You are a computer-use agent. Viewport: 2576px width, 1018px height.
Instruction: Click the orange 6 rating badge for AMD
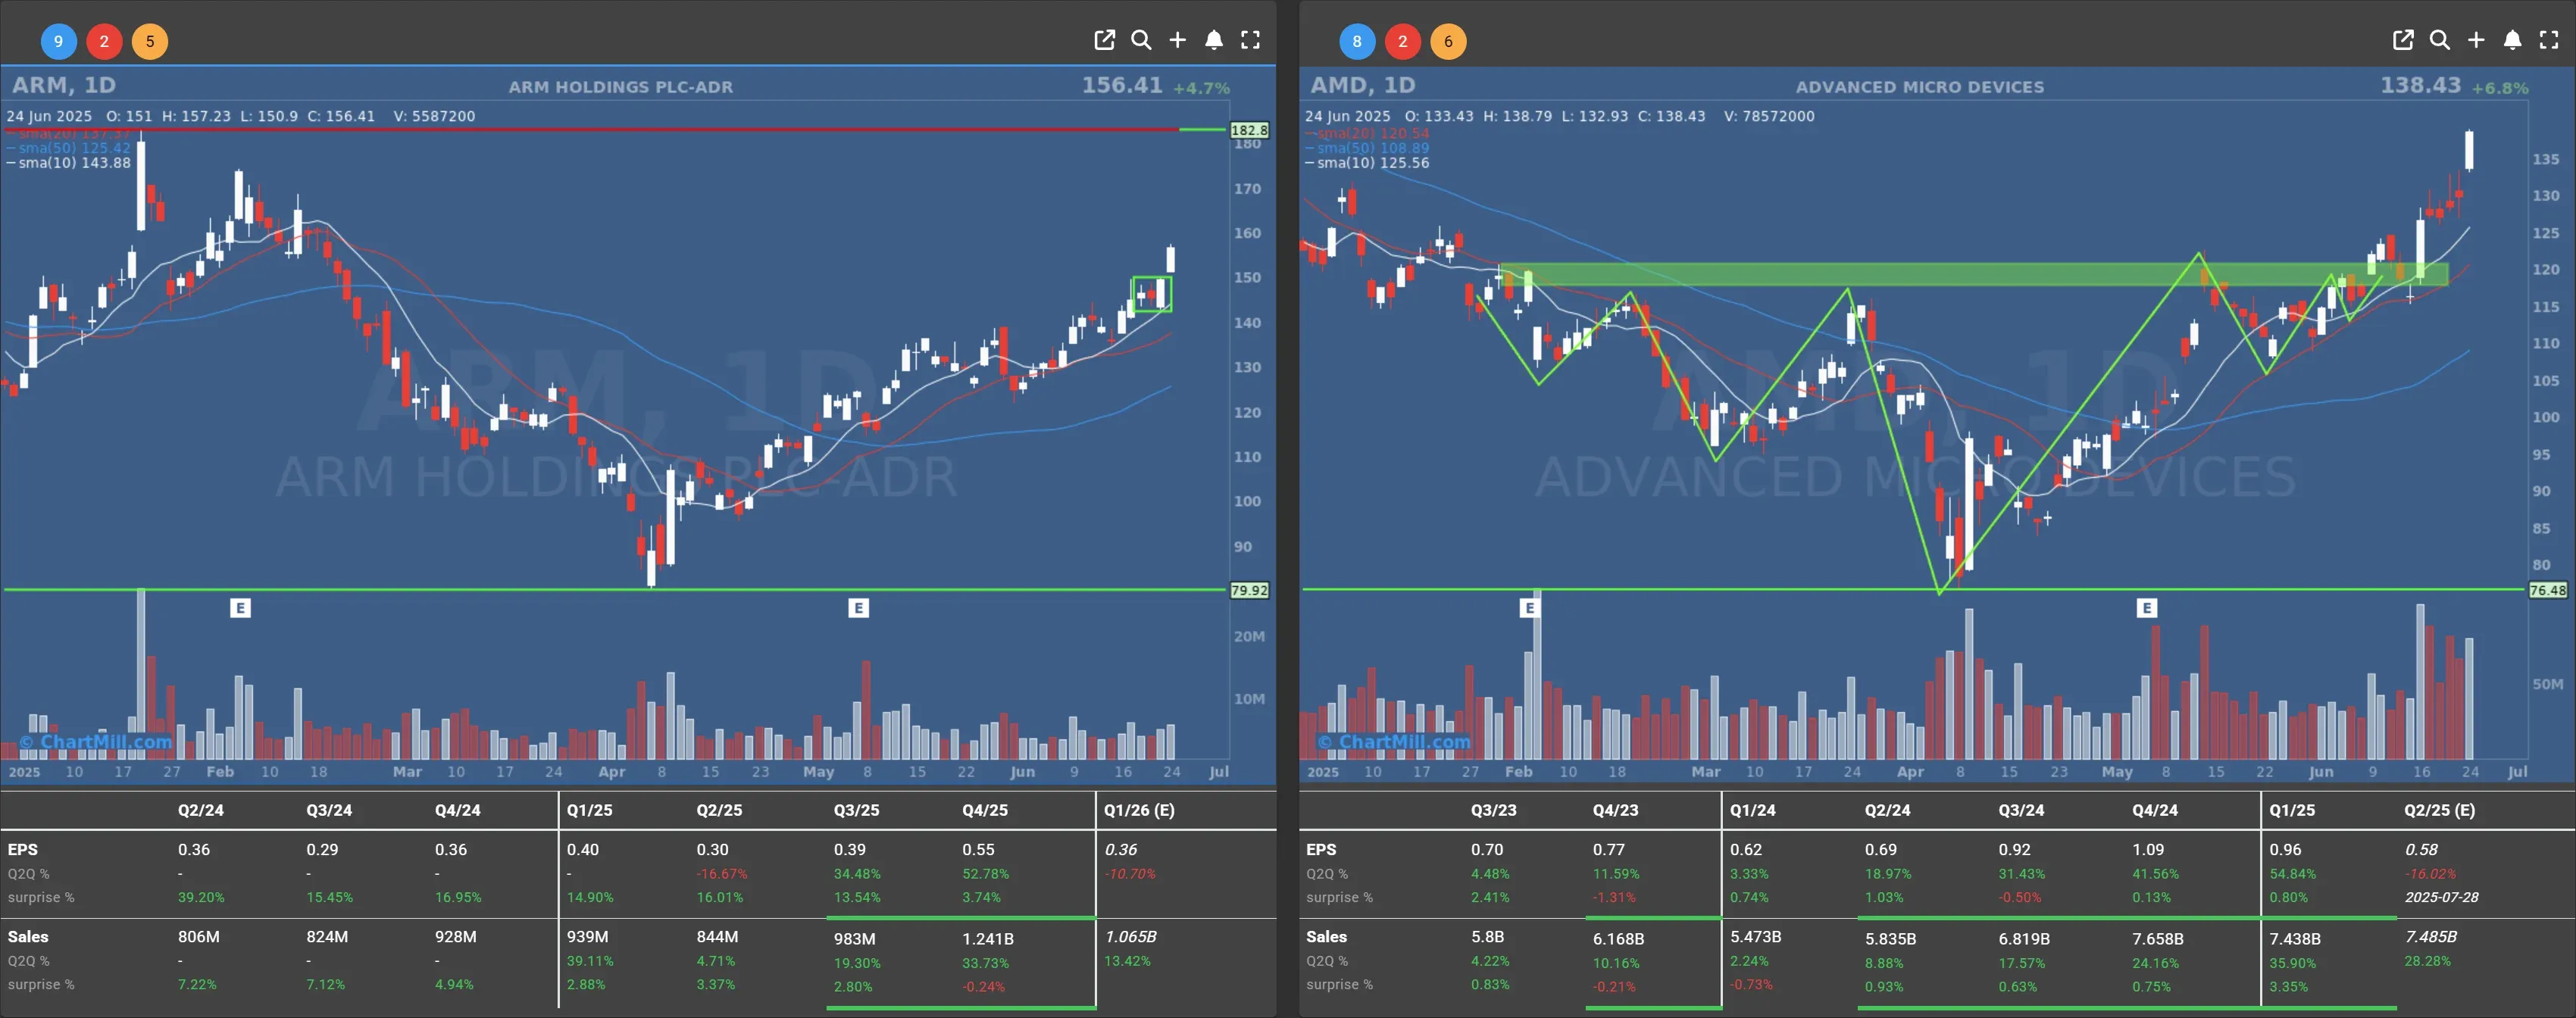(1448, 41)
